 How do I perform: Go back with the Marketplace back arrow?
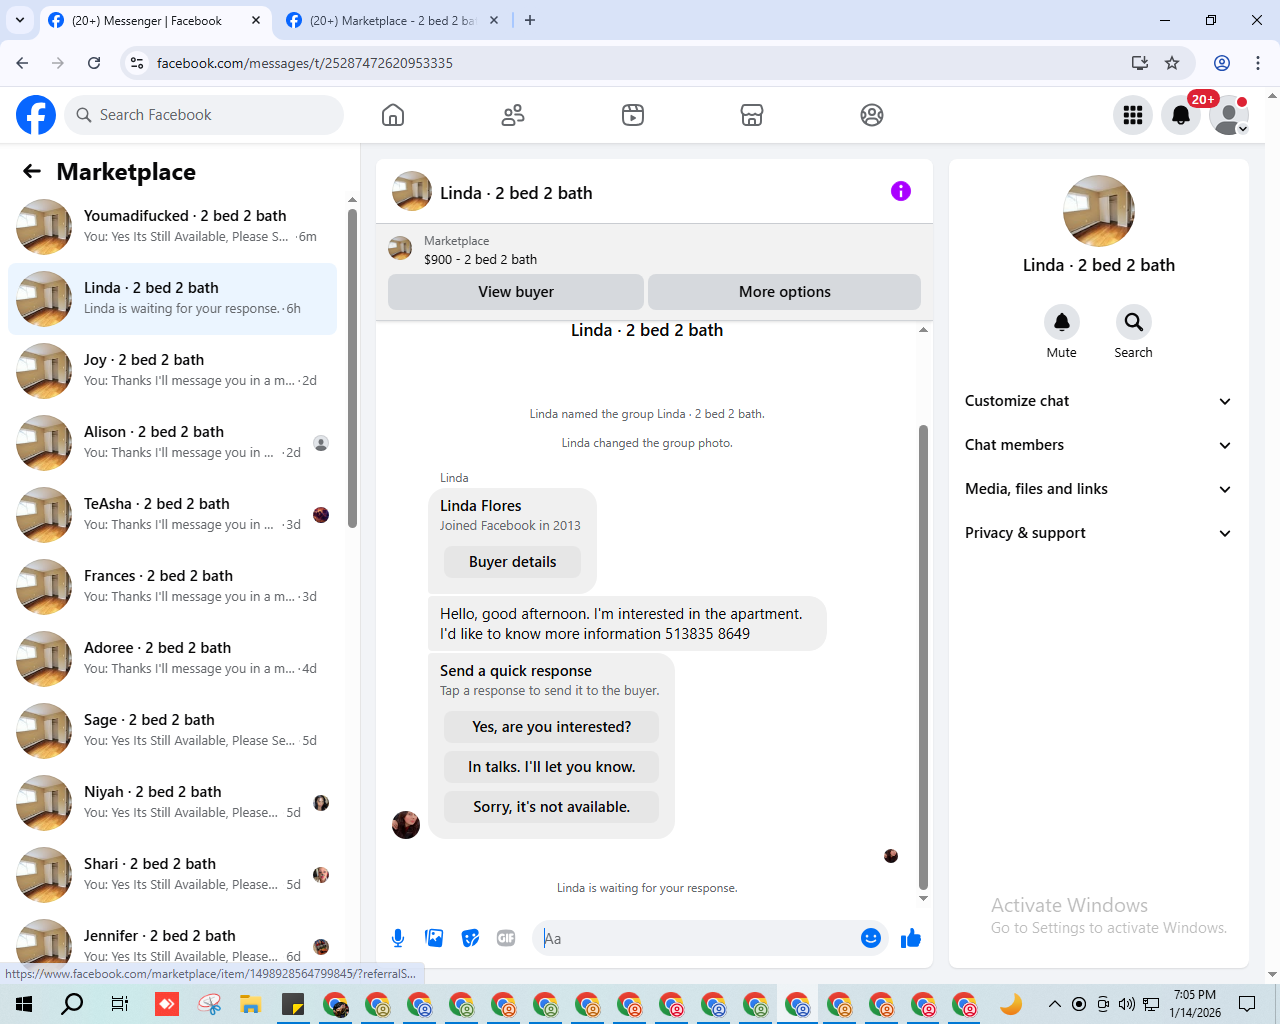[x=32, y=171]
